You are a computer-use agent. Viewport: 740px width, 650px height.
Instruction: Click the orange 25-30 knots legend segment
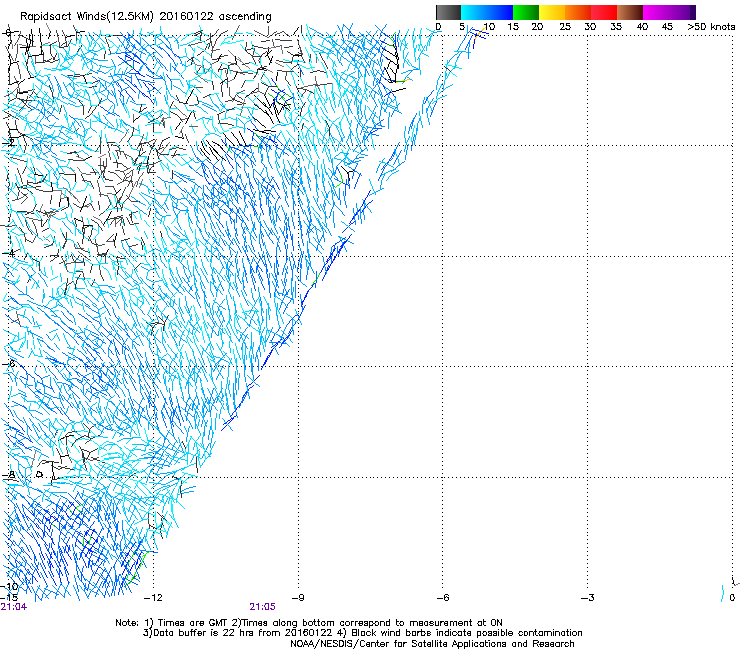[x=578, y=12]
